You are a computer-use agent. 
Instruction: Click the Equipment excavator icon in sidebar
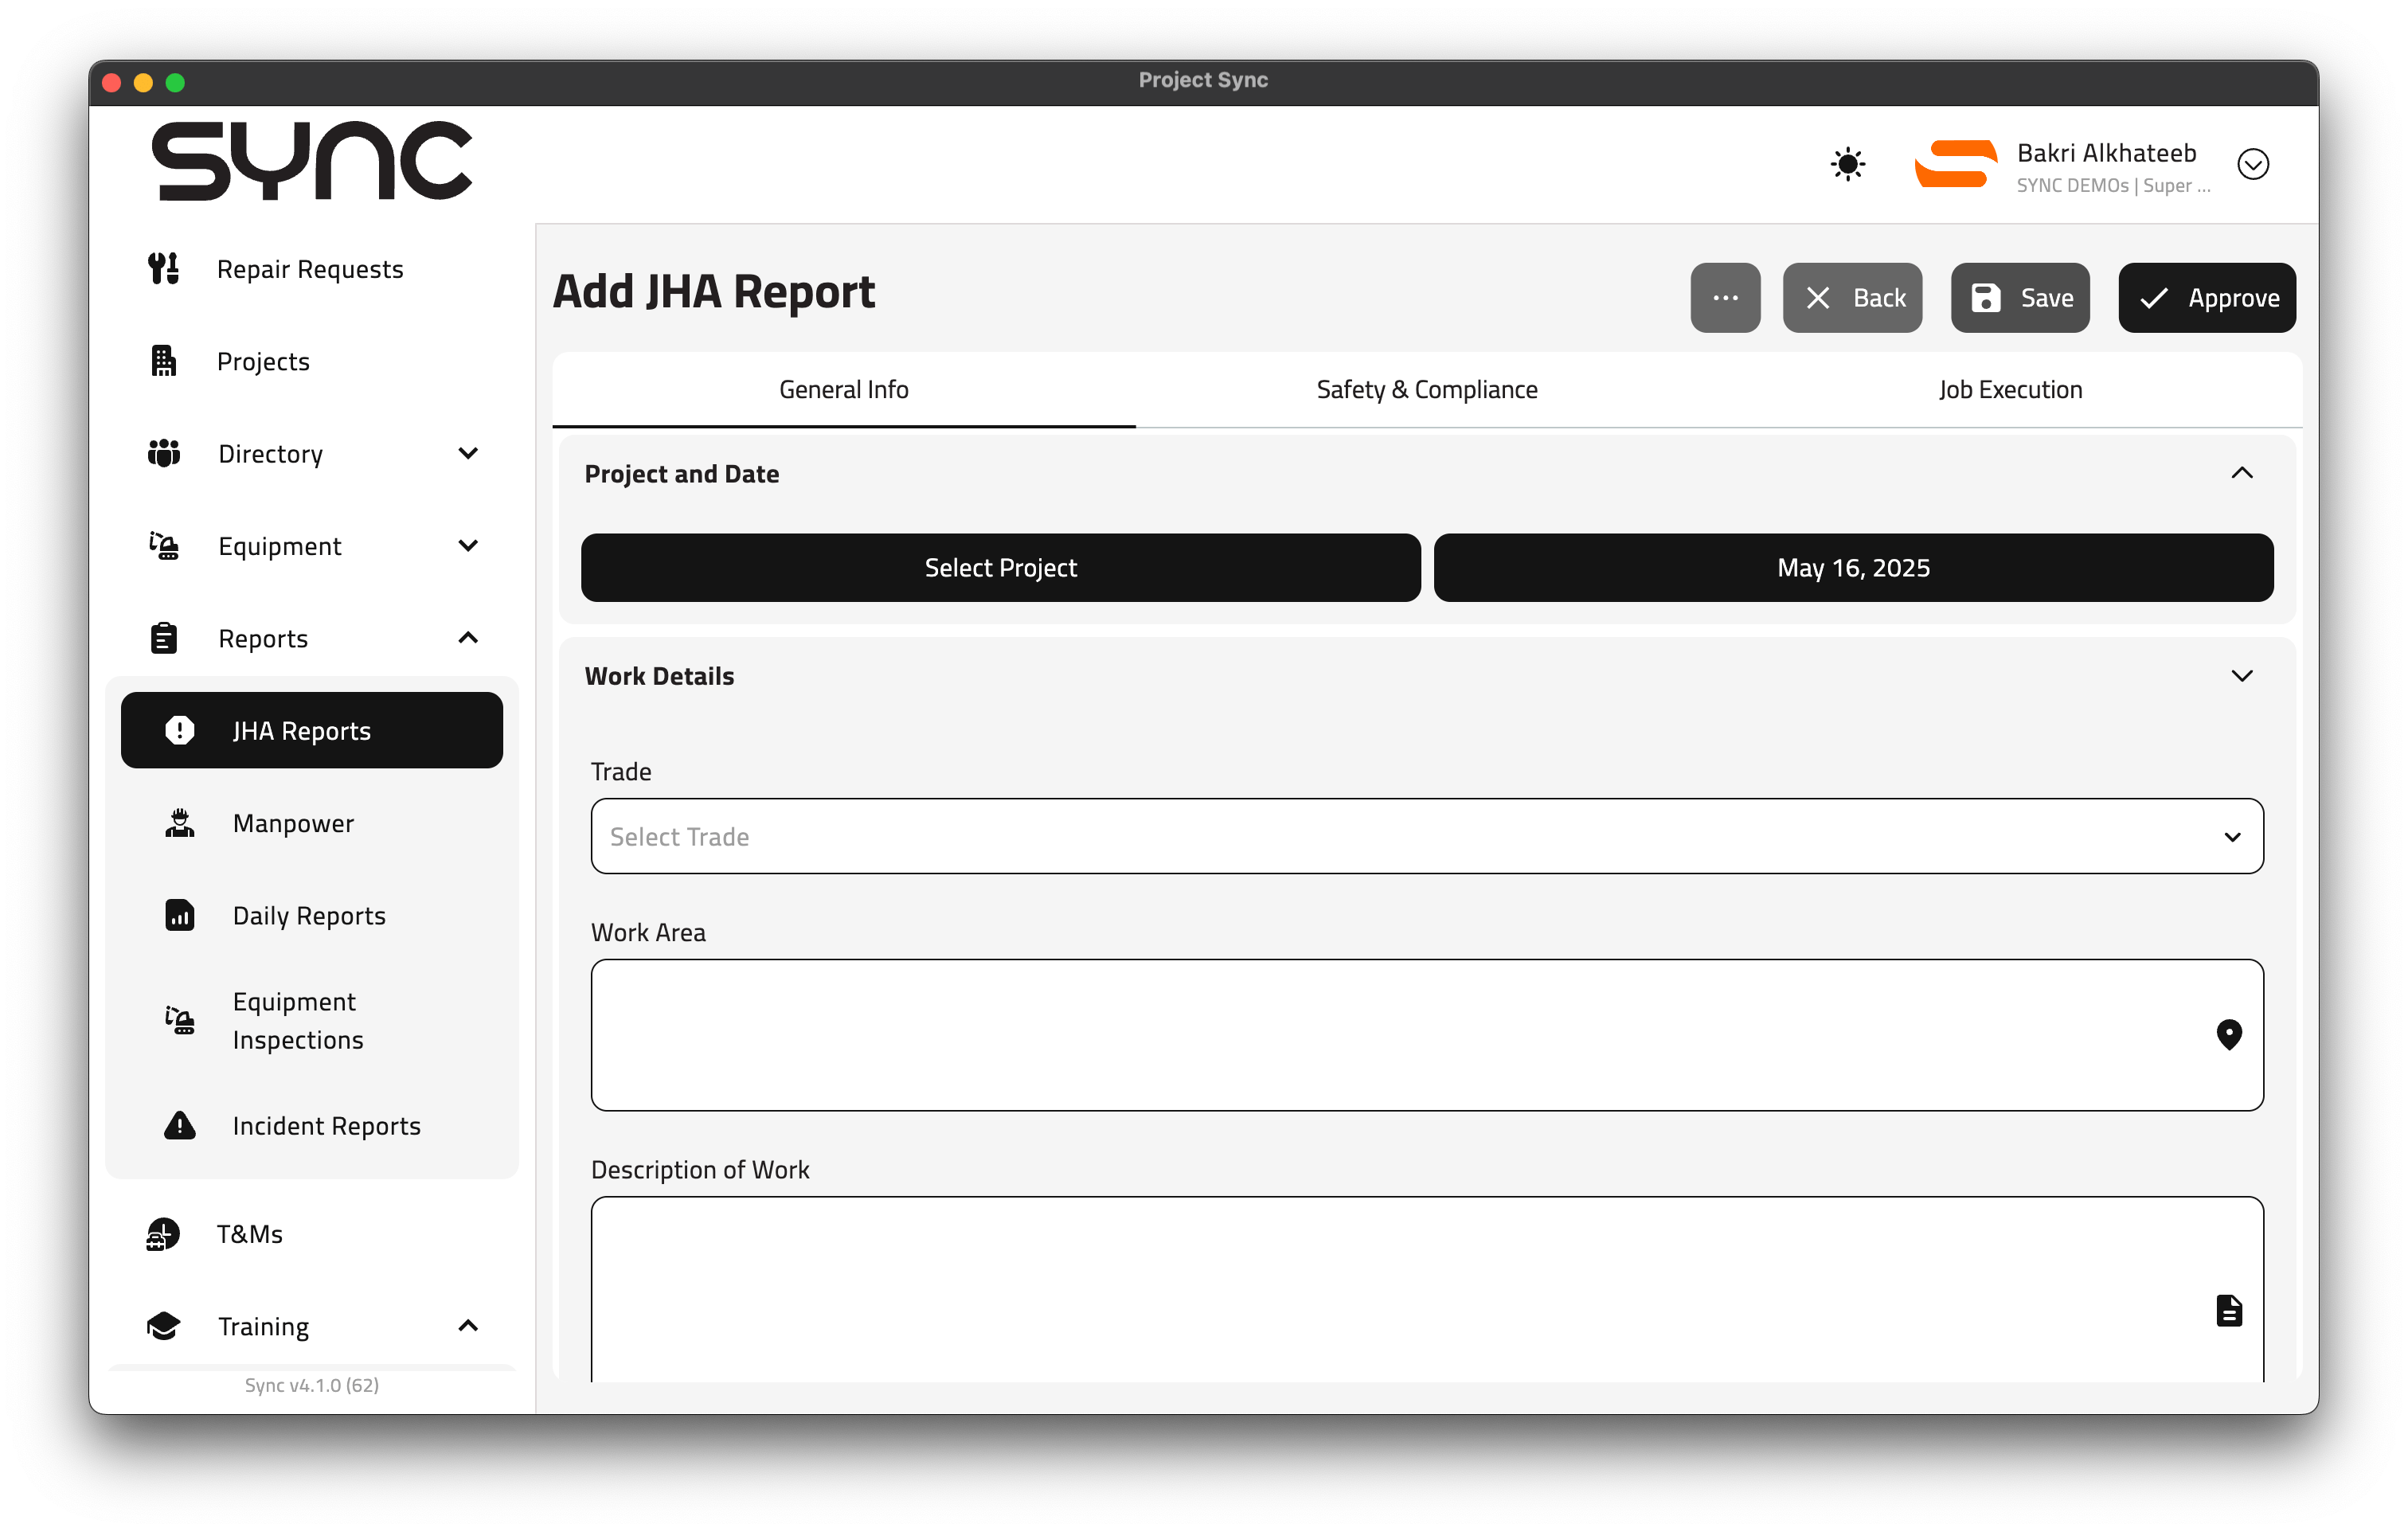[164, 546]
